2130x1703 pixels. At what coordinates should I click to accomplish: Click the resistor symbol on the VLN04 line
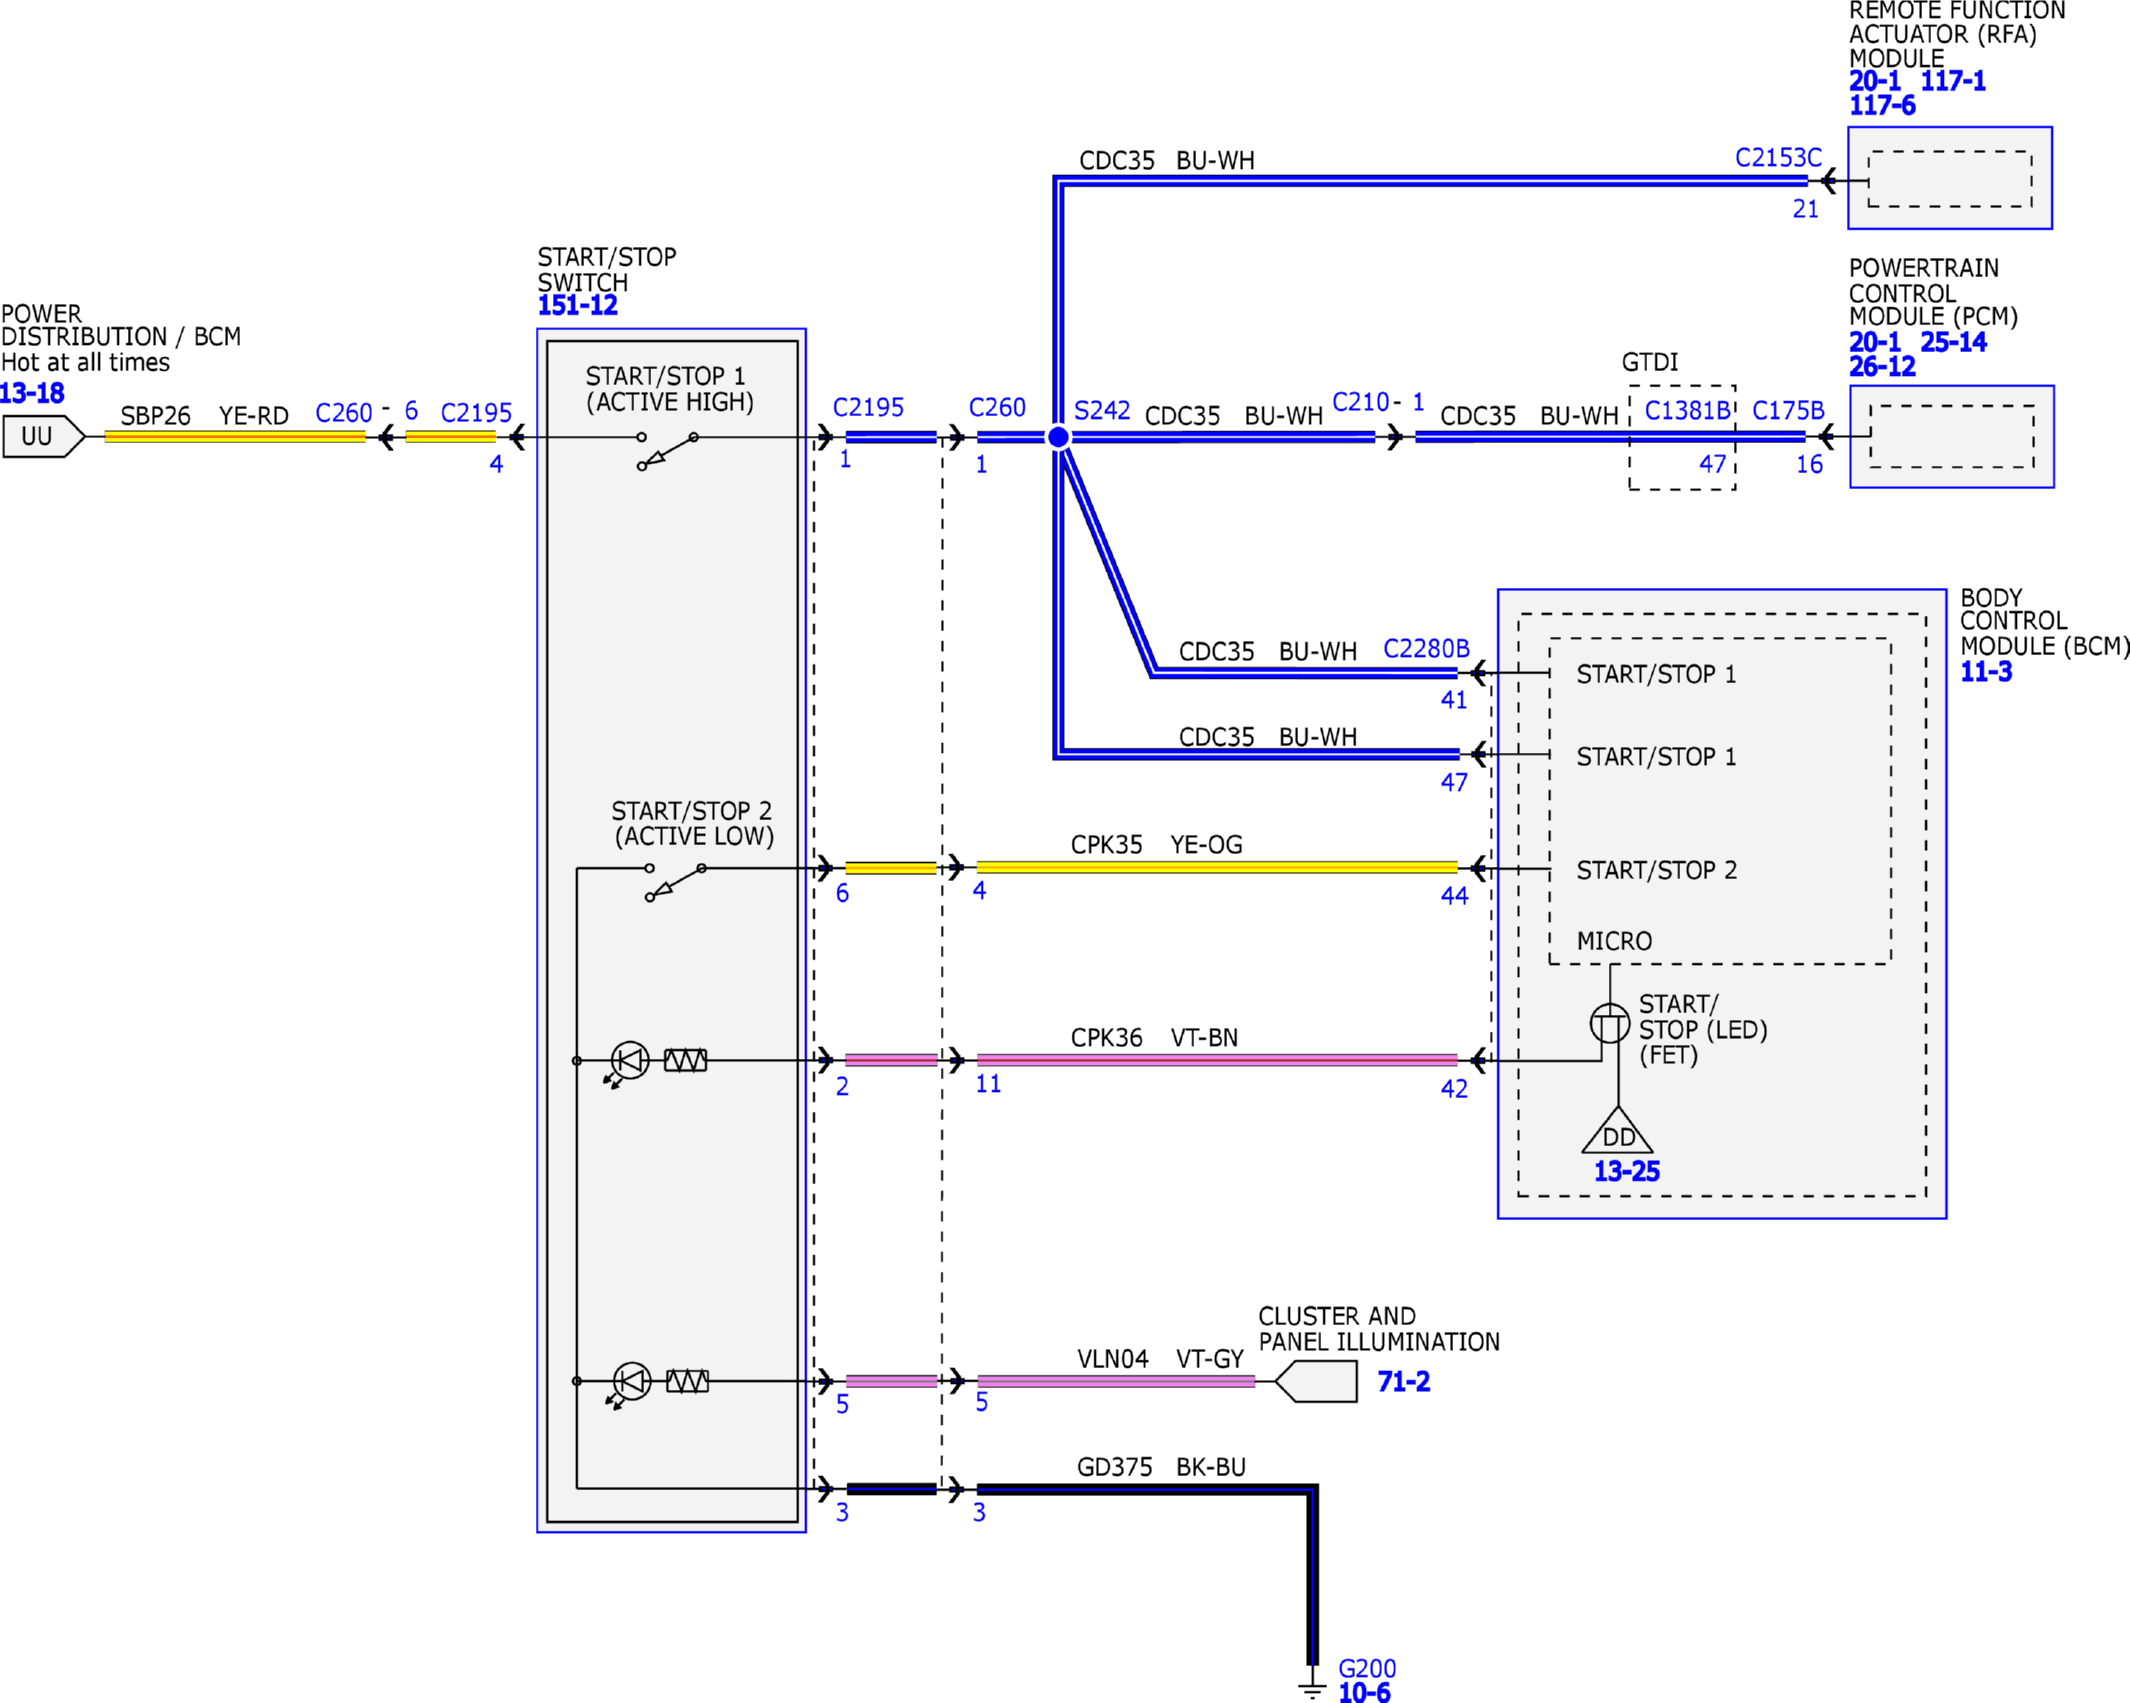(687, 1381)
